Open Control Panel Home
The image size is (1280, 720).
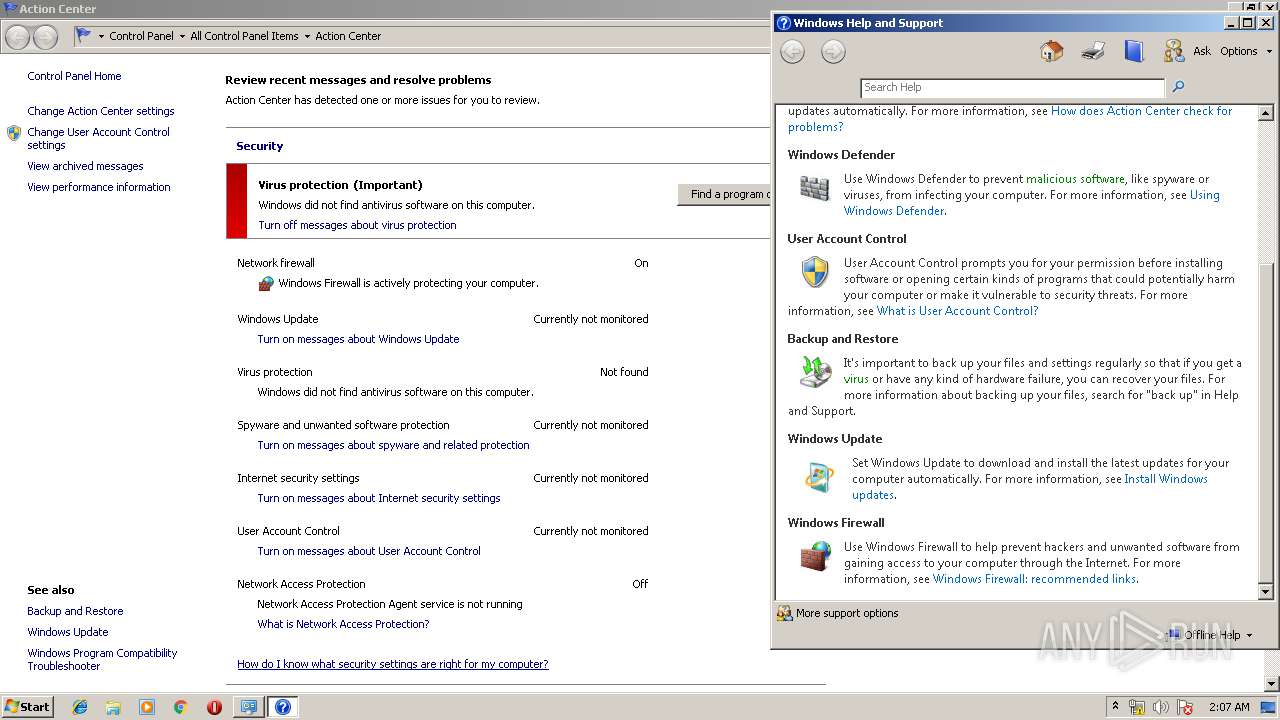(x=74, y=76)
